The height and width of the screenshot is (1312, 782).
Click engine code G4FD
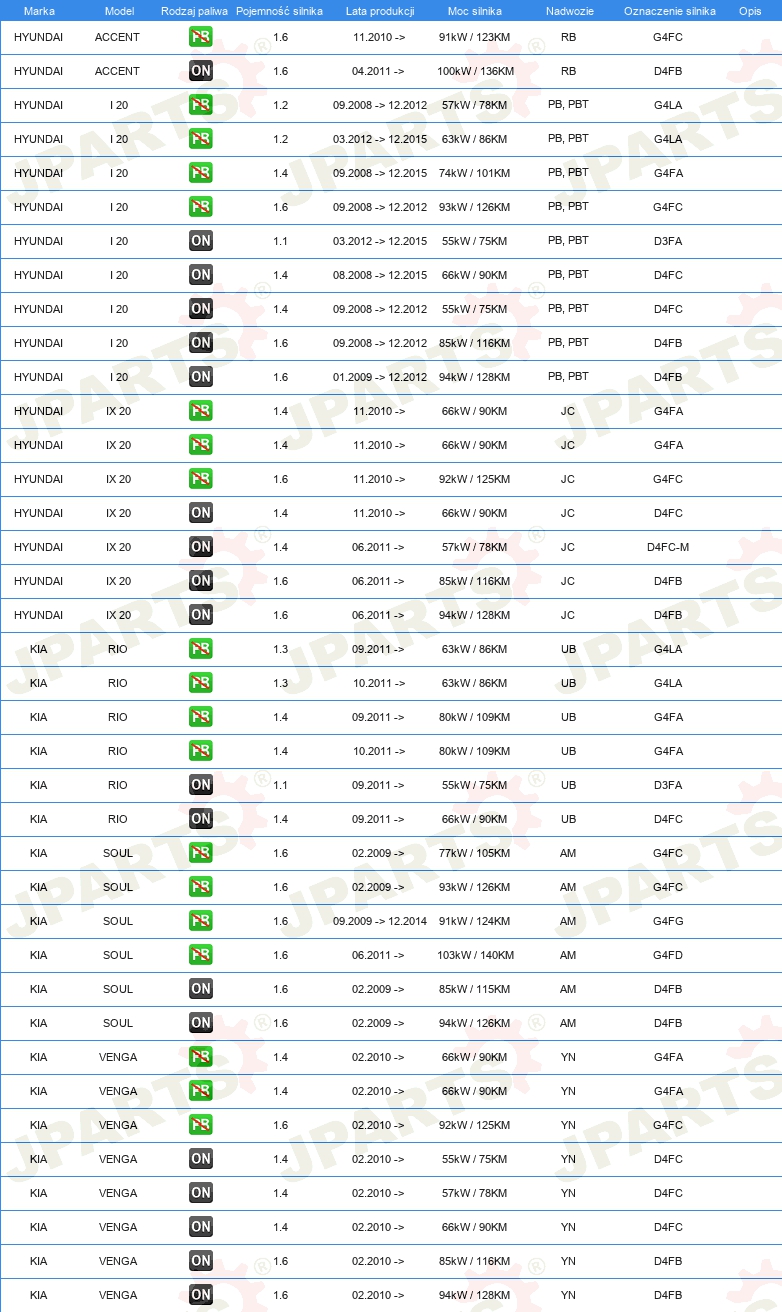tap(668, 955)
